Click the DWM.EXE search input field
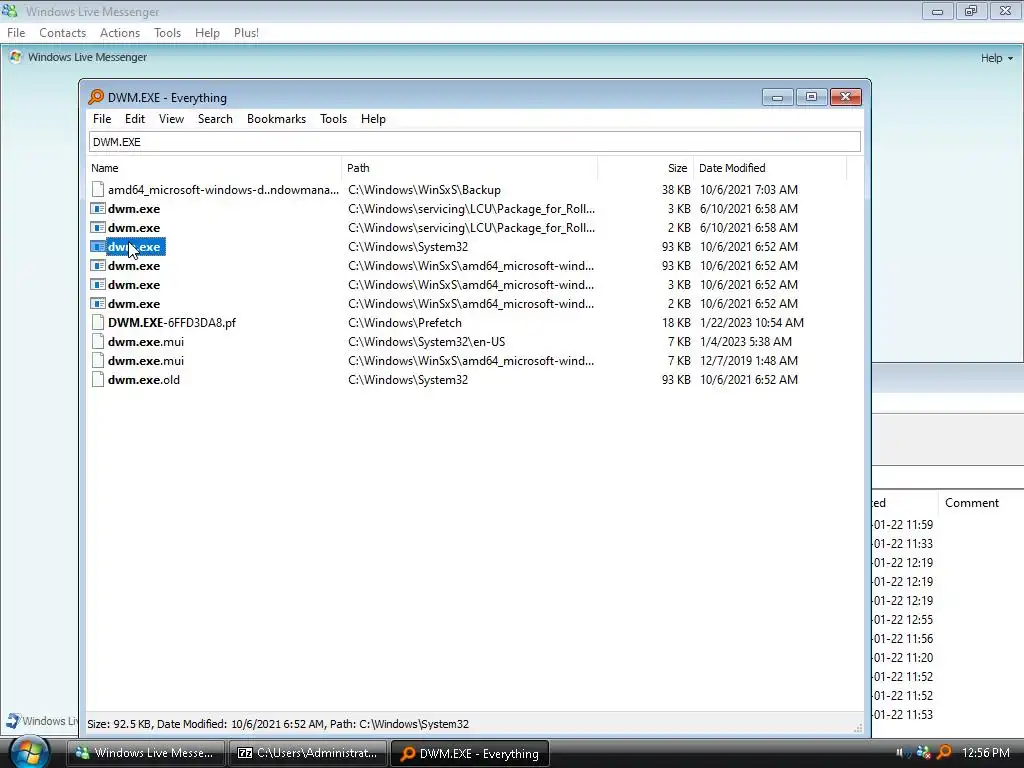Screen dimensions: 1024x768 pos(475,142)
